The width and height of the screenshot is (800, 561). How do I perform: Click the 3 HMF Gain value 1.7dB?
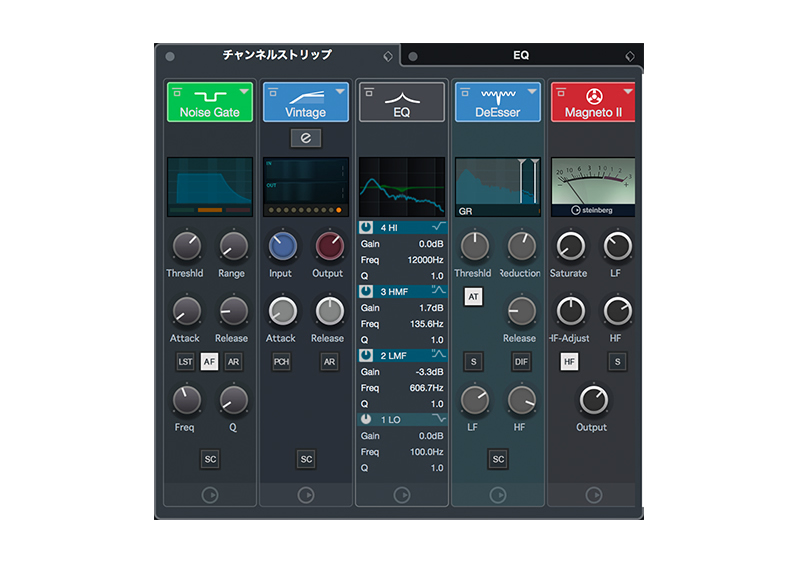pos(431,308)
